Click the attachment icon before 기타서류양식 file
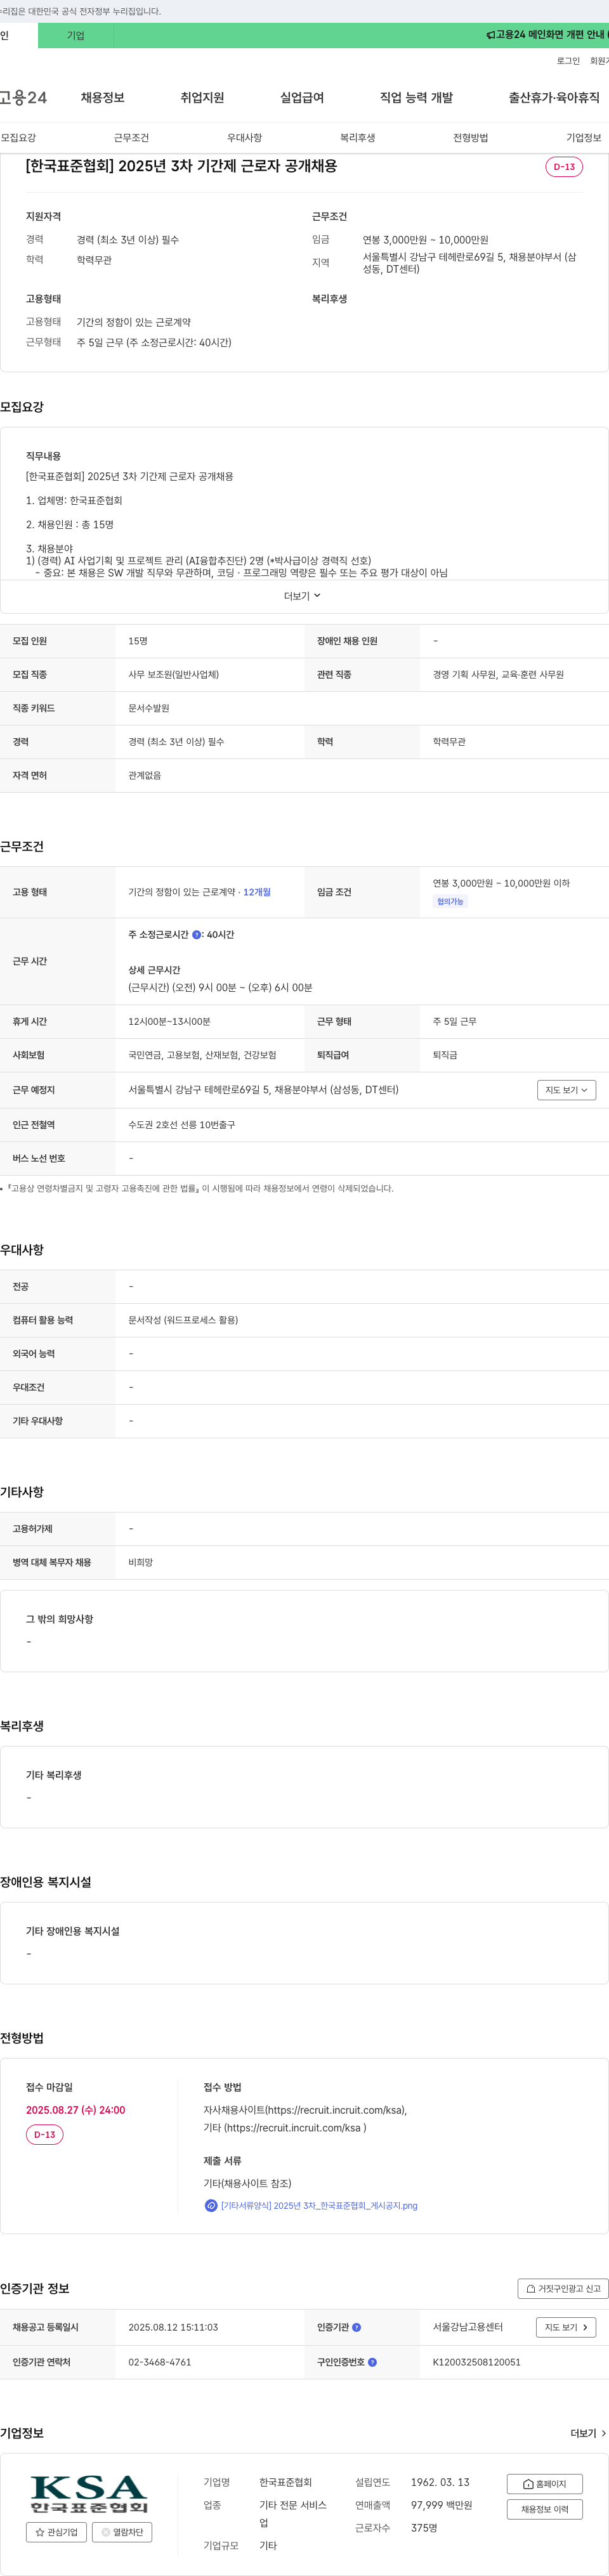 tap(211, 2205)
